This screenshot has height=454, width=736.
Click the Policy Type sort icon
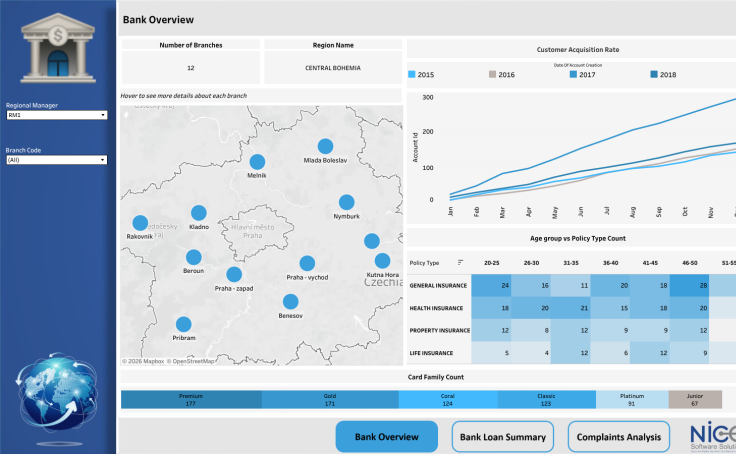pyautogui.click(x=461, y=263)
